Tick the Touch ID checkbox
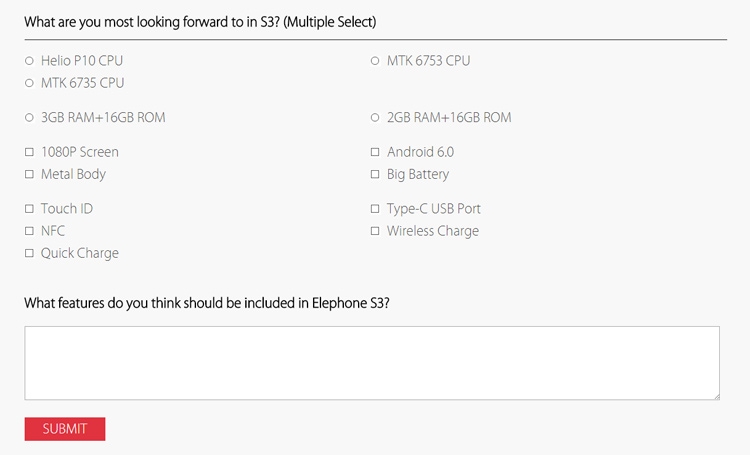The image size is (750, 455). [29, 209]
